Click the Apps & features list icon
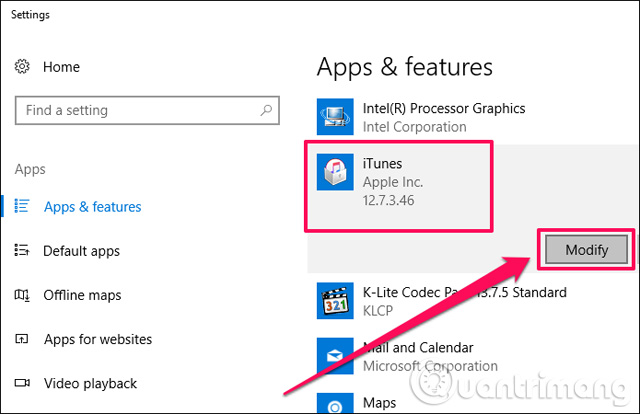Image resolution: width=640 pixels, height=414 pixels. (x=23, y=207)
